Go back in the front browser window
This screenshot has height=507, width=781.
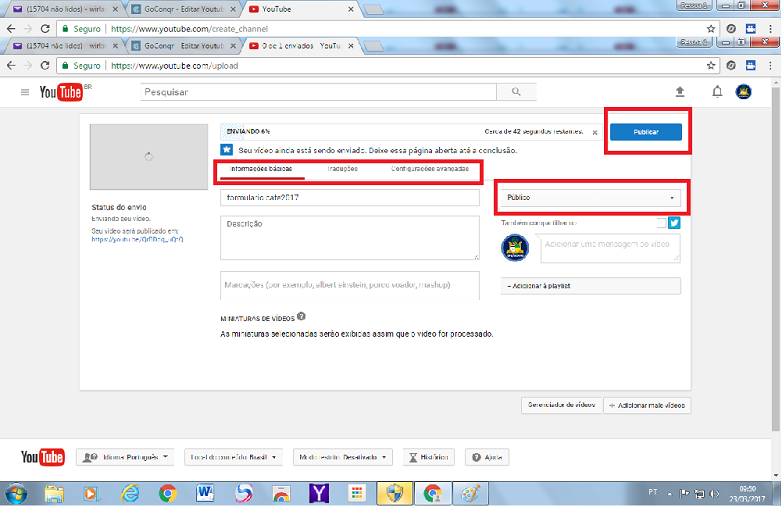point(11,65)
